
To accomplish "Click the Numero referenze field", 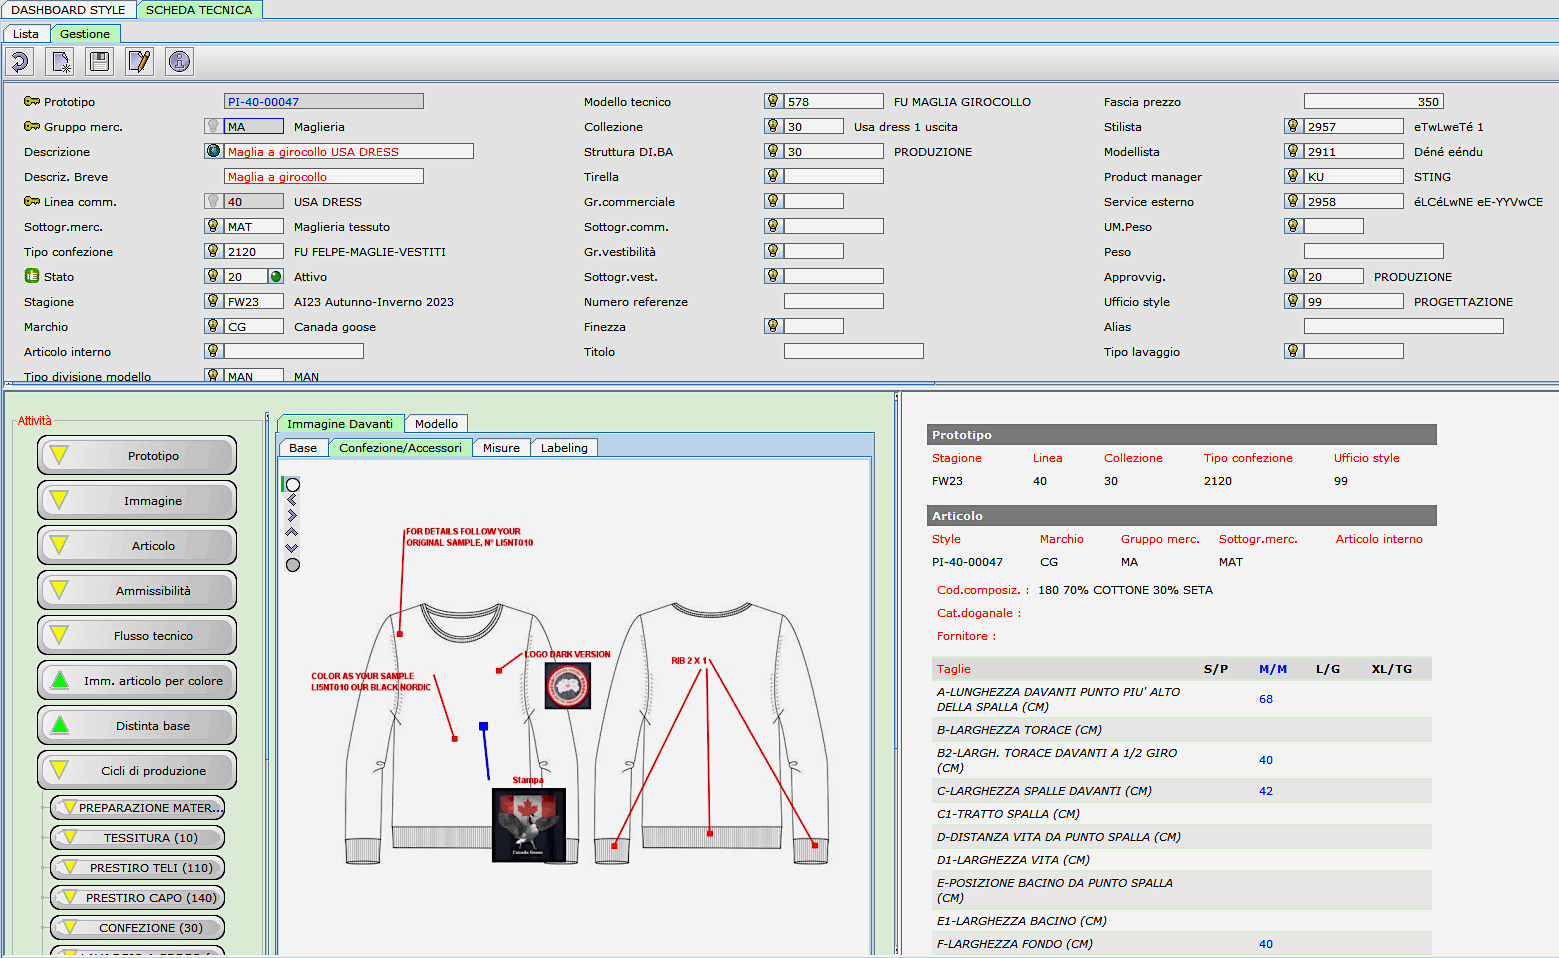I will [x=834, y=301].
